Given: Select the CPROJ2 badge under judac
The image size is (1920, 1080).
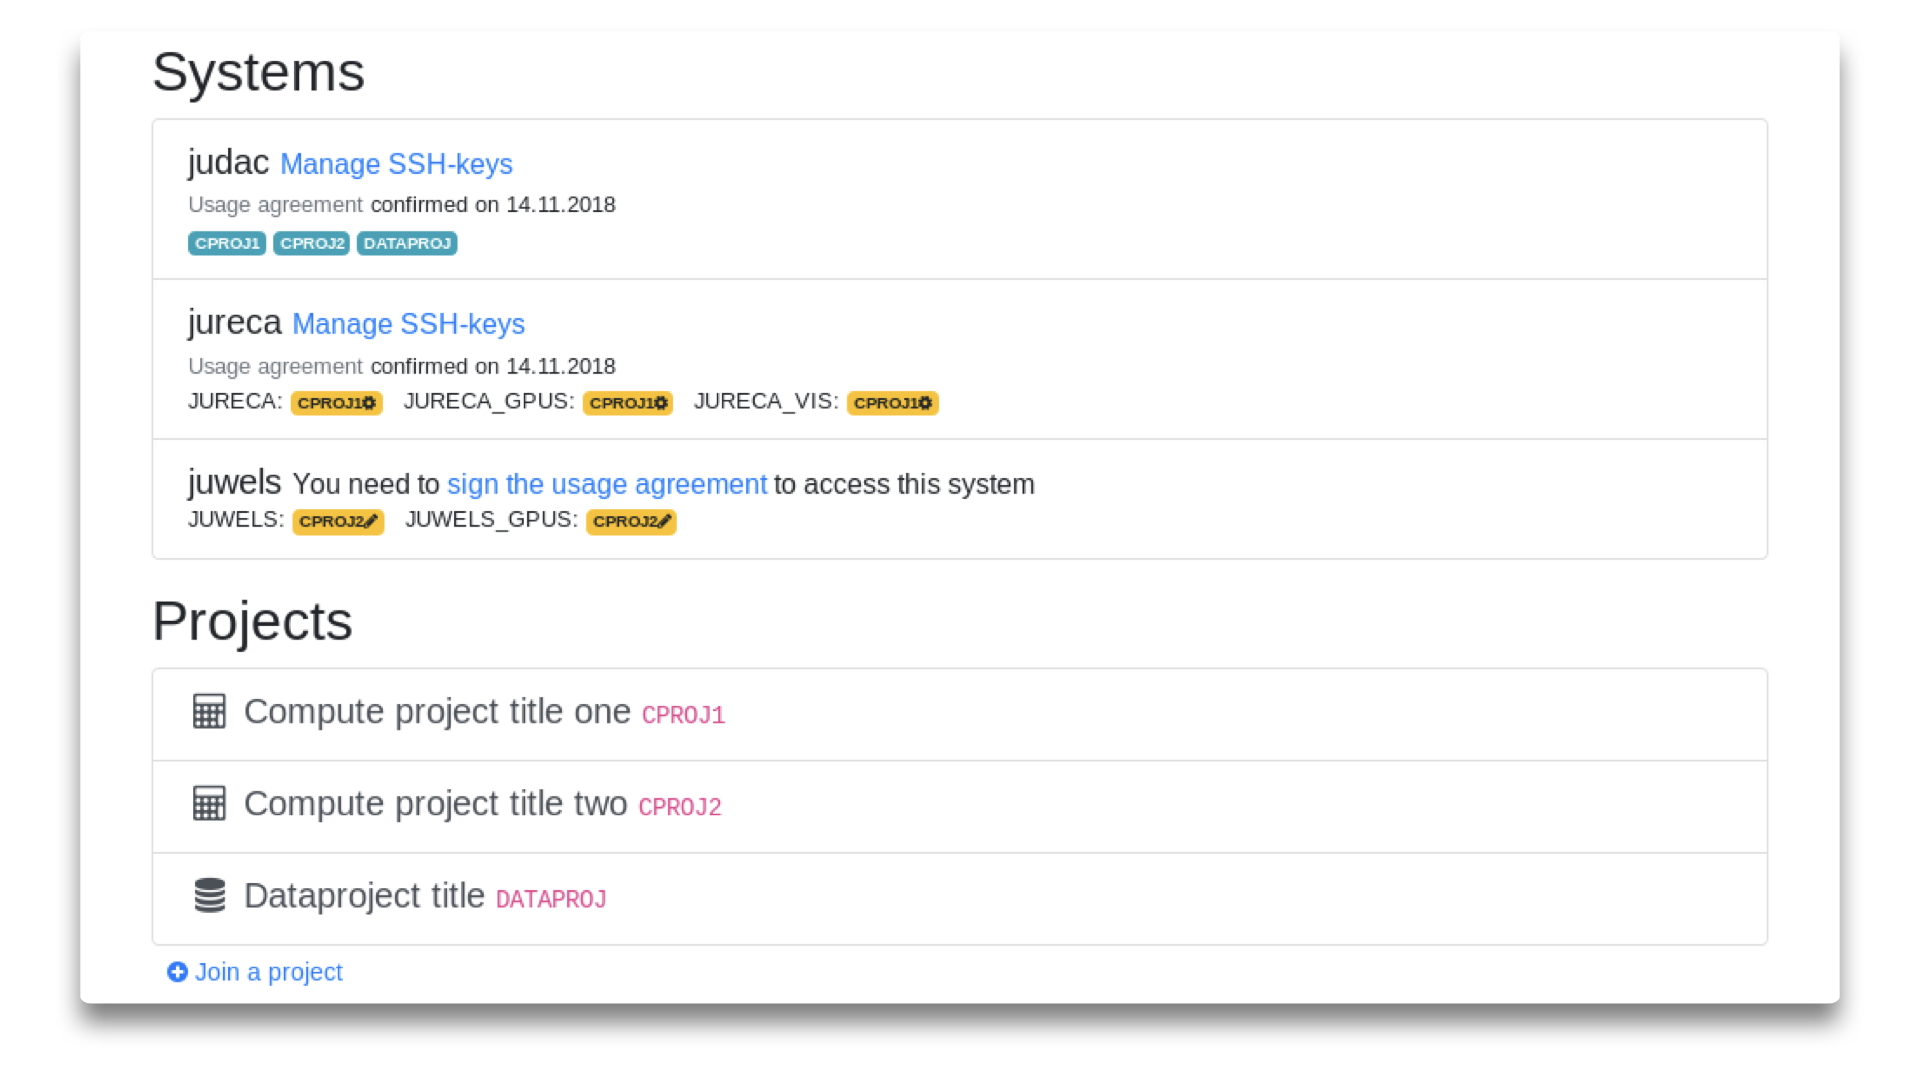Looking at the screenshot, I should [311, 244].
